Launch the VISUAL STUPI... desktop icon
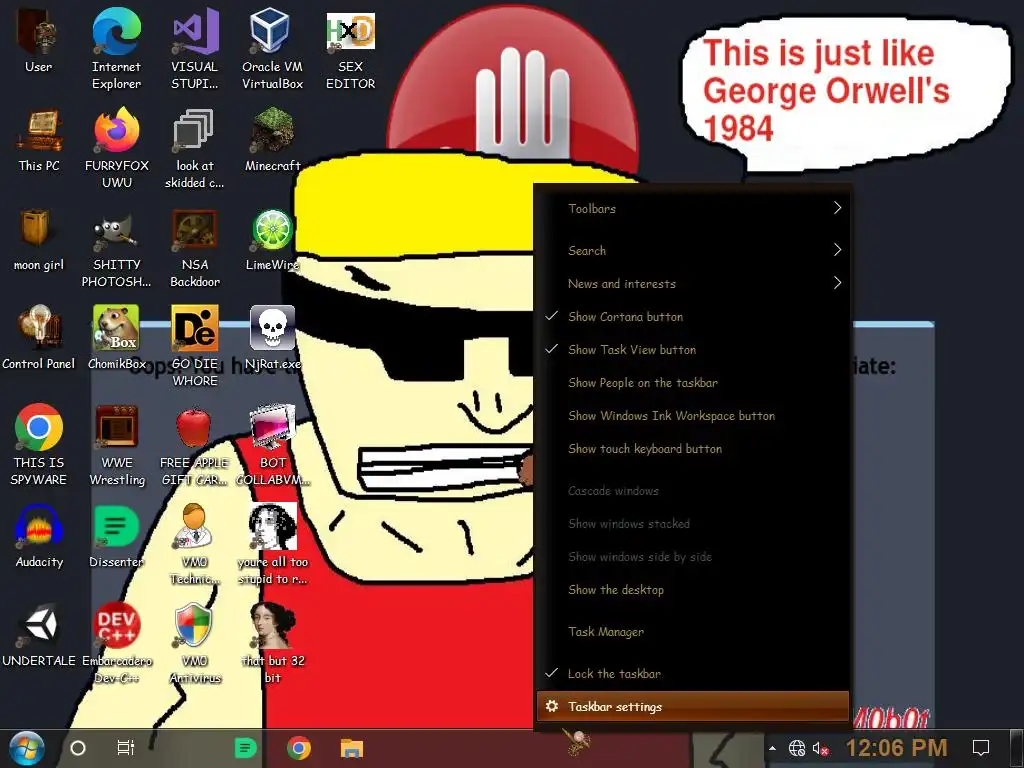1024x768 pixels. click(195, 50)
